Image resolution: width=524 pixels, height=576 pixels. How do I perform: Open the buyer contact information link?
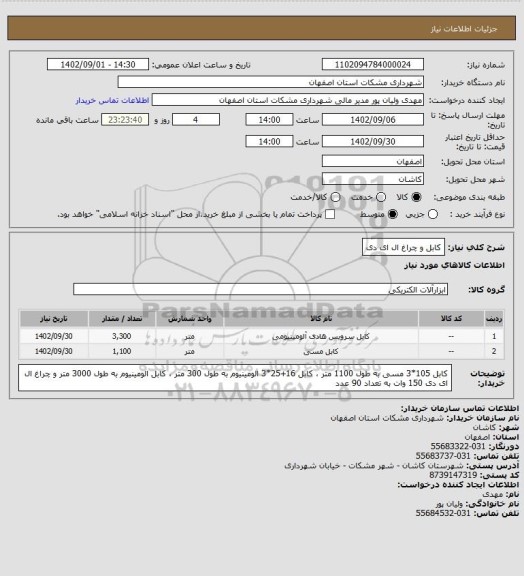click(112, 101)
